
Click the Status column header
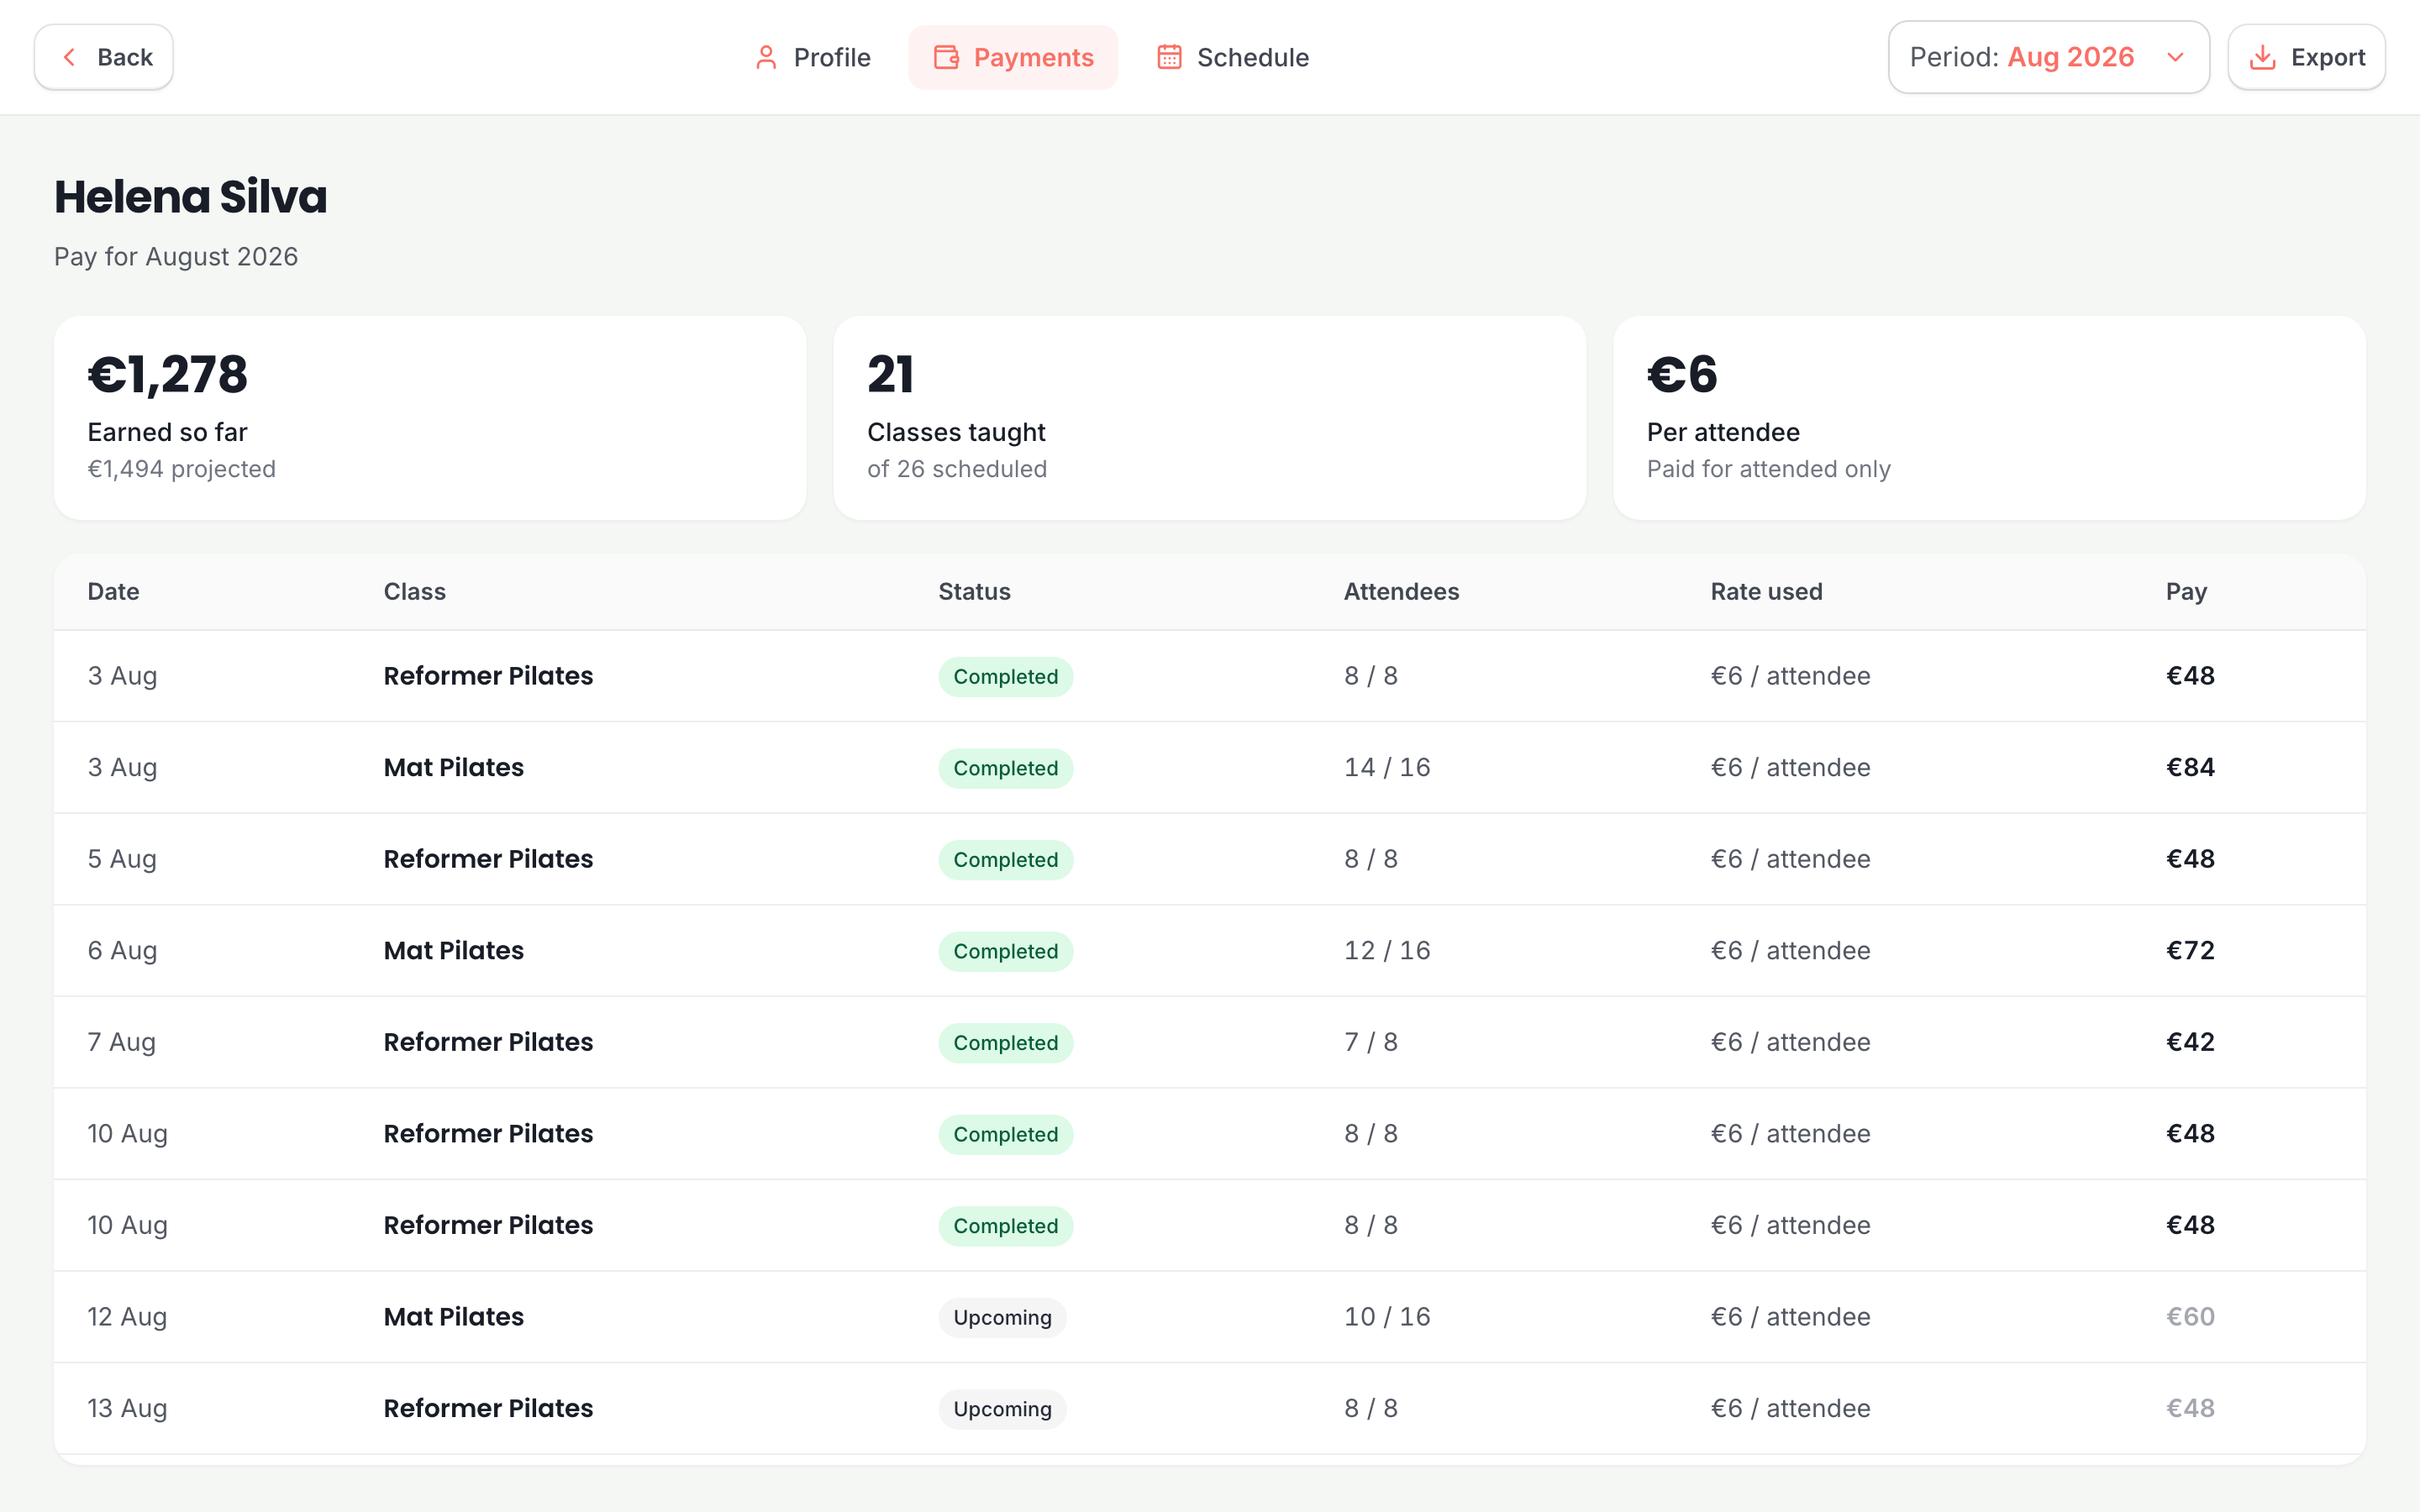tap(974, 591)
